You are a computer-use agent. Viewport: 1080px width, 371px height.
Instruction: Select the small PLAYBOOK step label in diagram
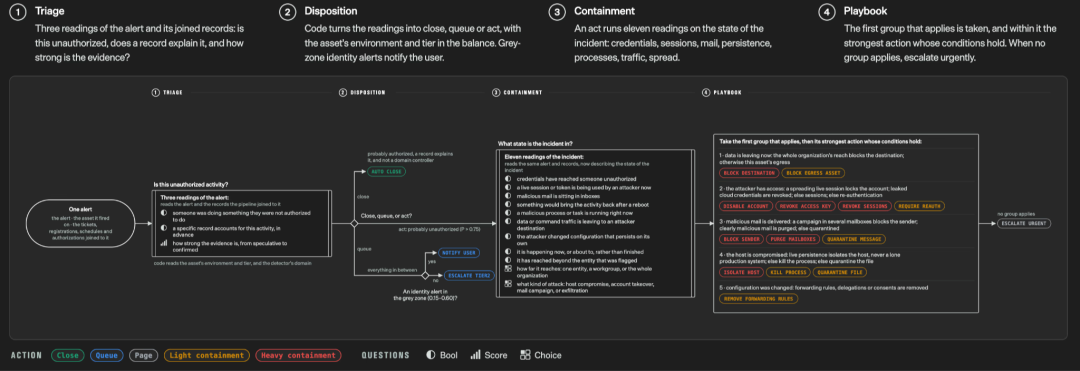721,92
